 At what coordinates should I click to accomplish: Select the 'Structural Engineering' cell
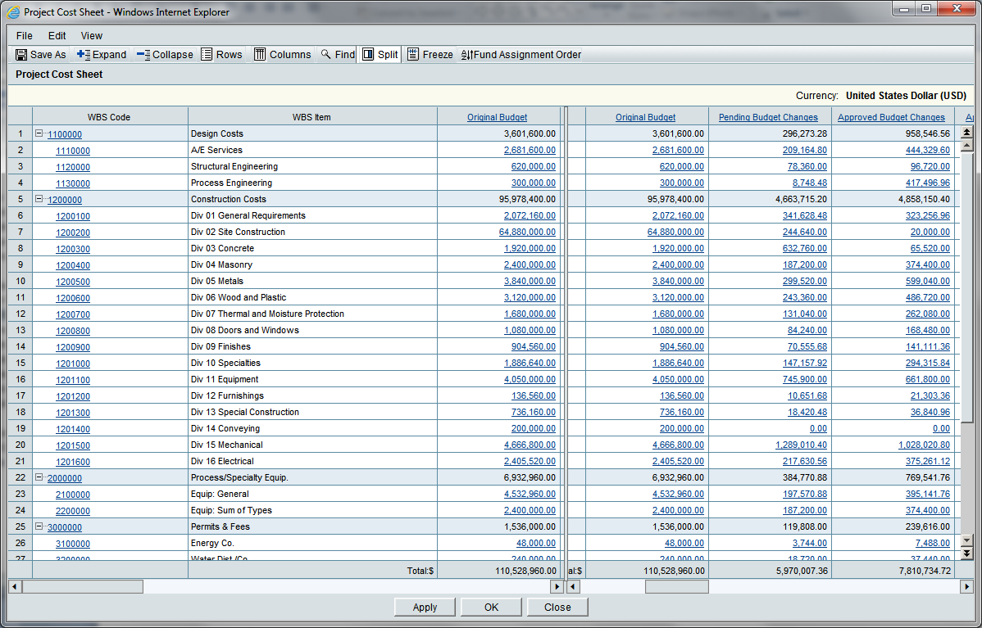click(313, 166)
